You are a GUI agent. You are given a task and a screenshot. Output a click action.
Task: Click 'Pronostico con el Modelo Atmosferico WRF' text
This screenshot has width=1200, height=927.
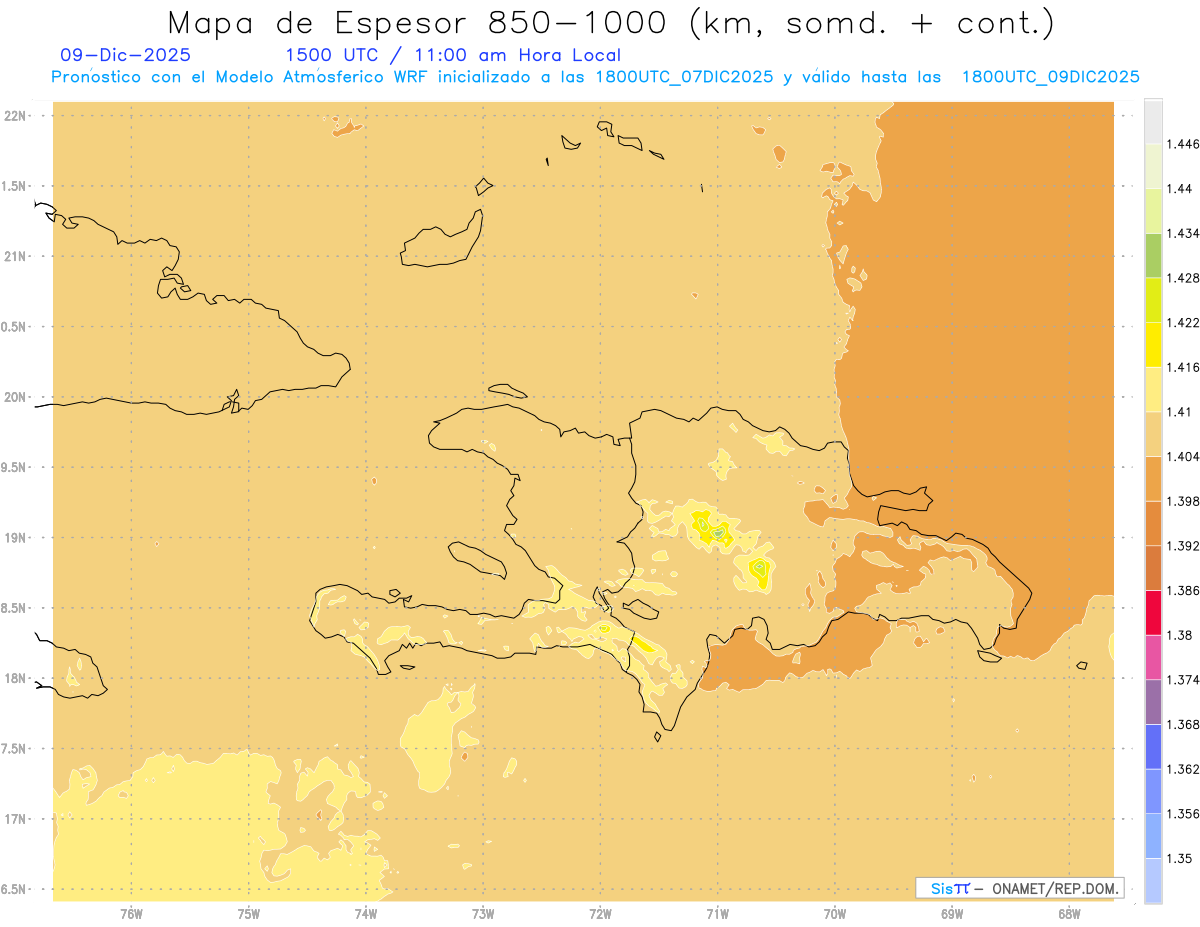[240, 77]
